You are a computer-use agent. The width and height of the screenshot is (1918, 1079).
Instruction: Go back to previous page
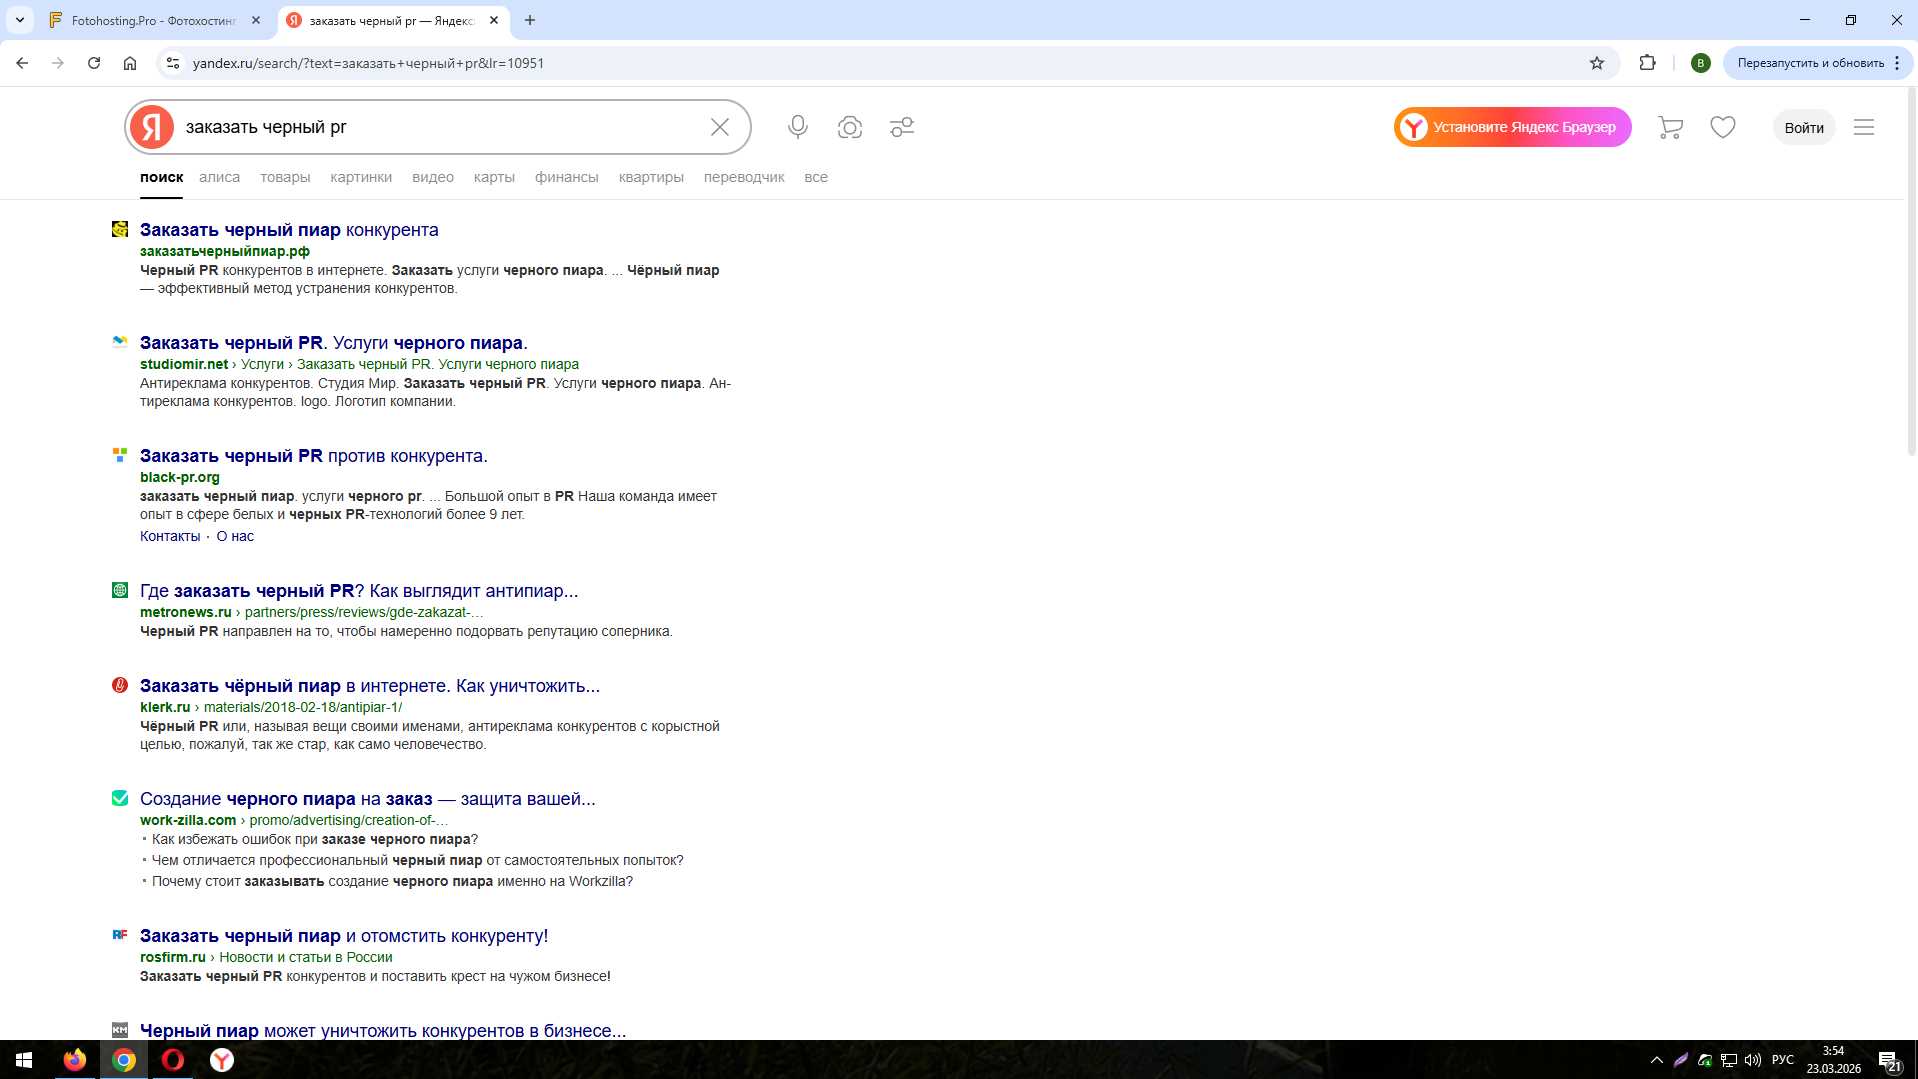[22, 63]
